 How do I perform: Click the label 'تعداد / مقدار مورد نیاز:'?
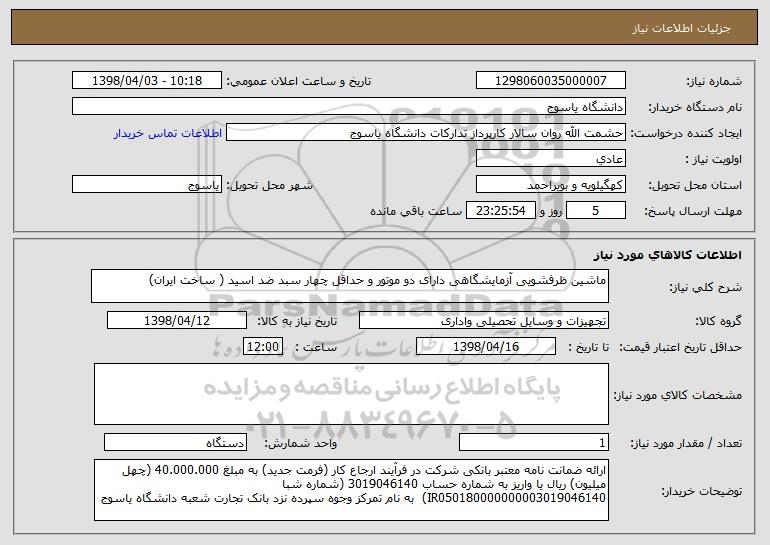(686, 444)
